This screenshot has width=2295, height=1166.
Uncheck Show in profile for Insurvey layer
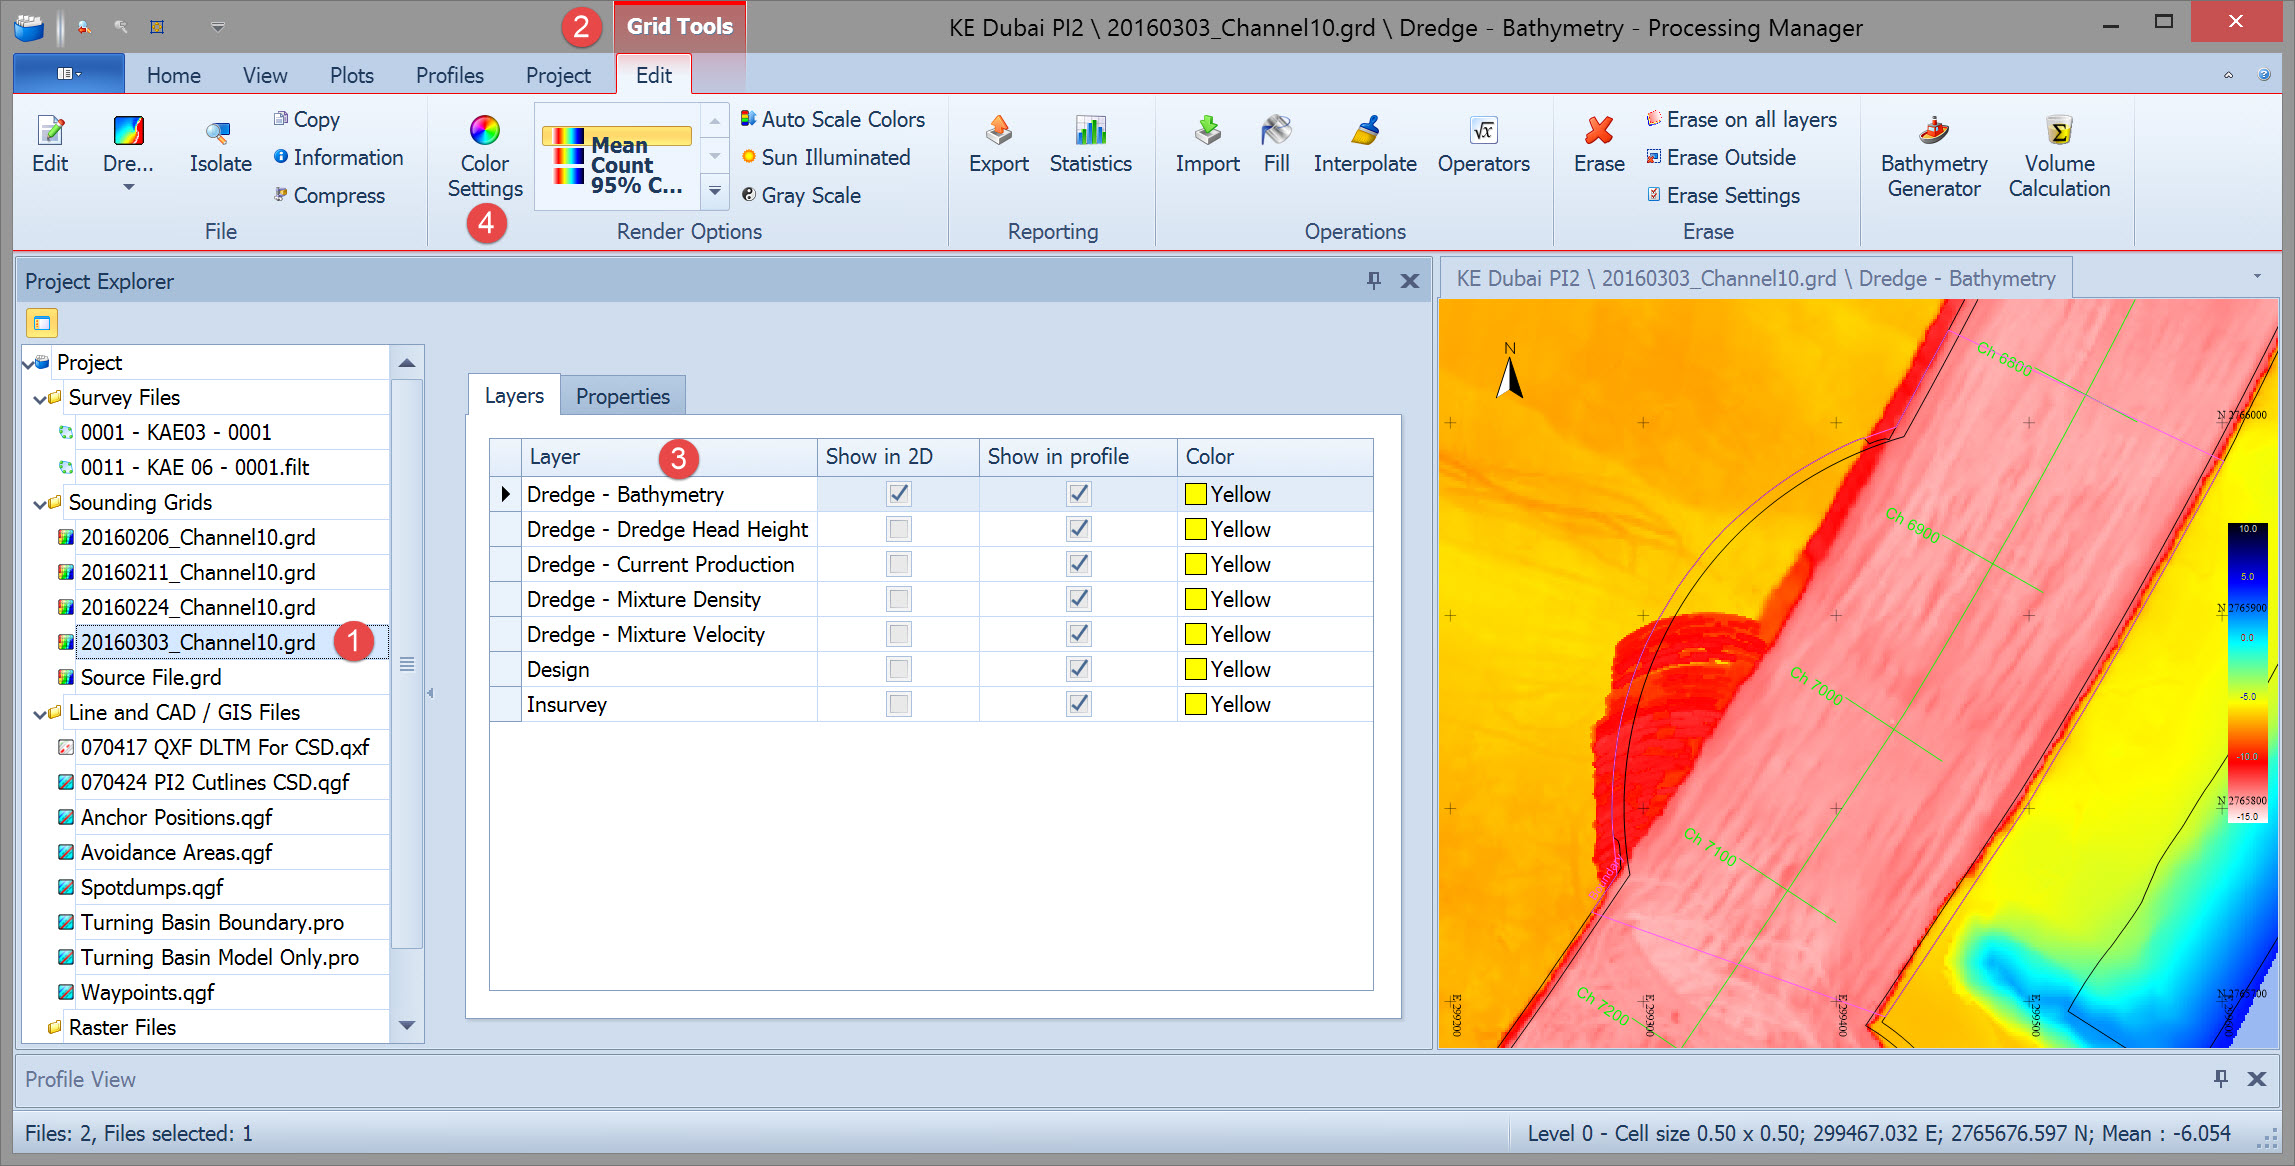point(1078,704)
